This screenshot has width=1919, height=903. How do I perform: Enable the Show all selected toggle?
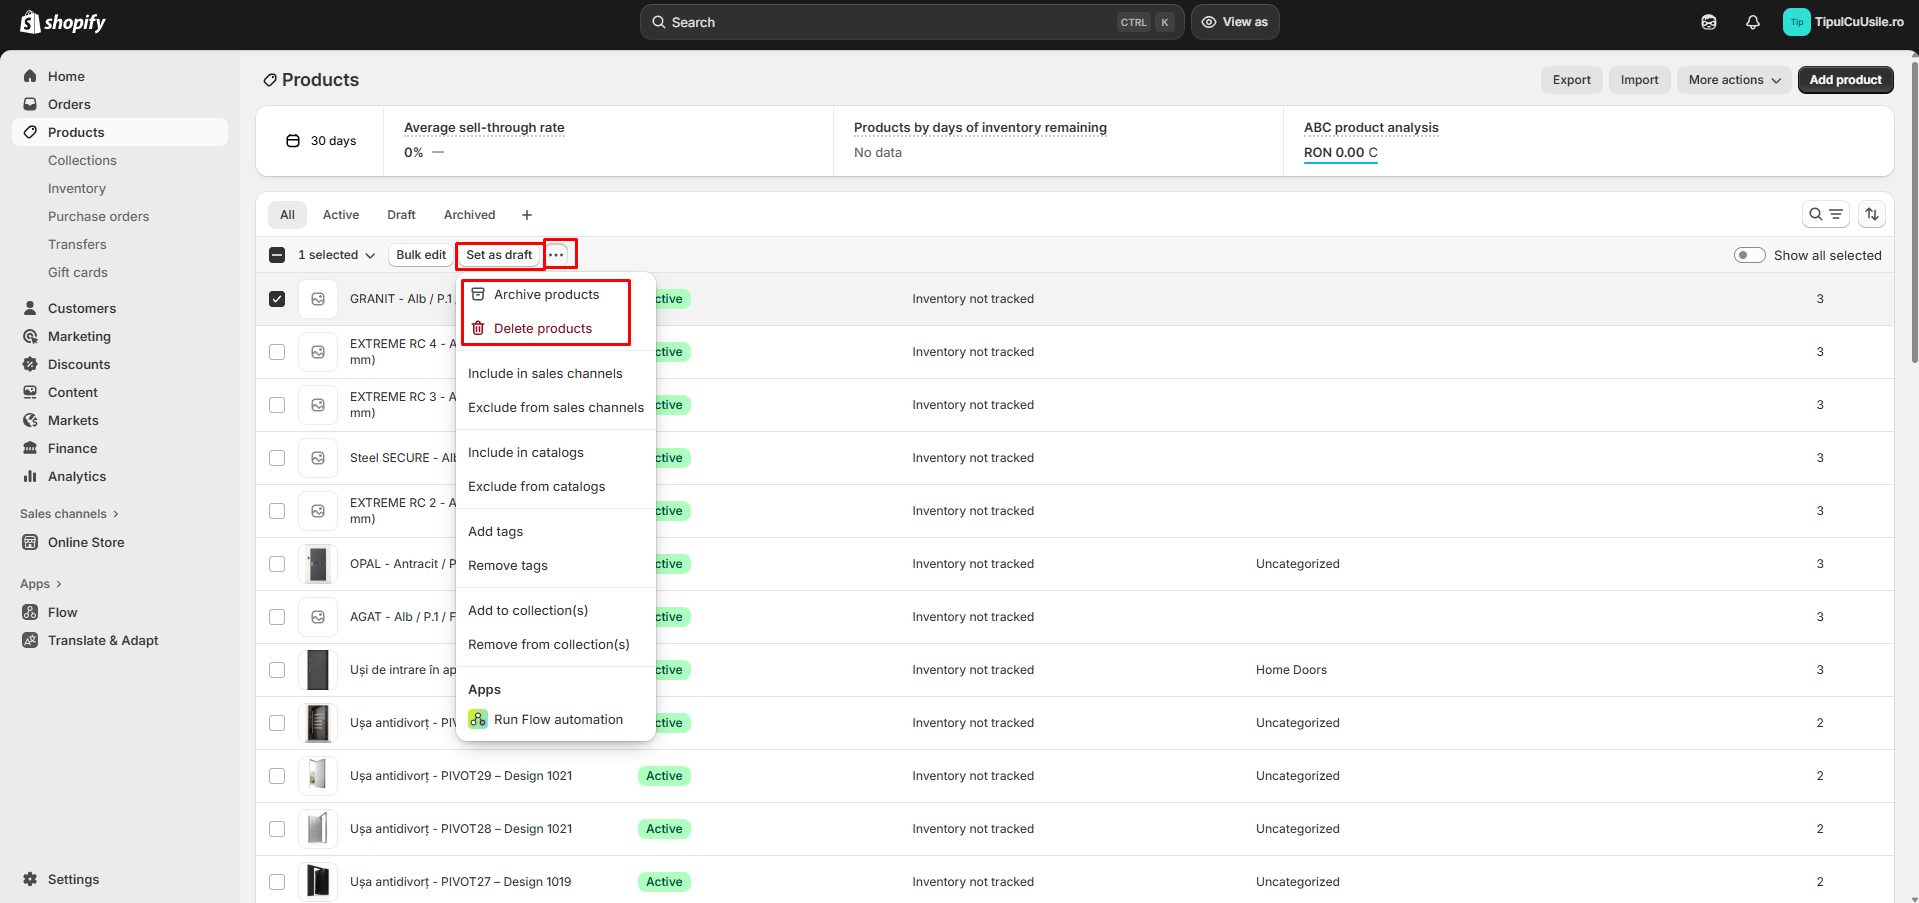click(1749, 255)
